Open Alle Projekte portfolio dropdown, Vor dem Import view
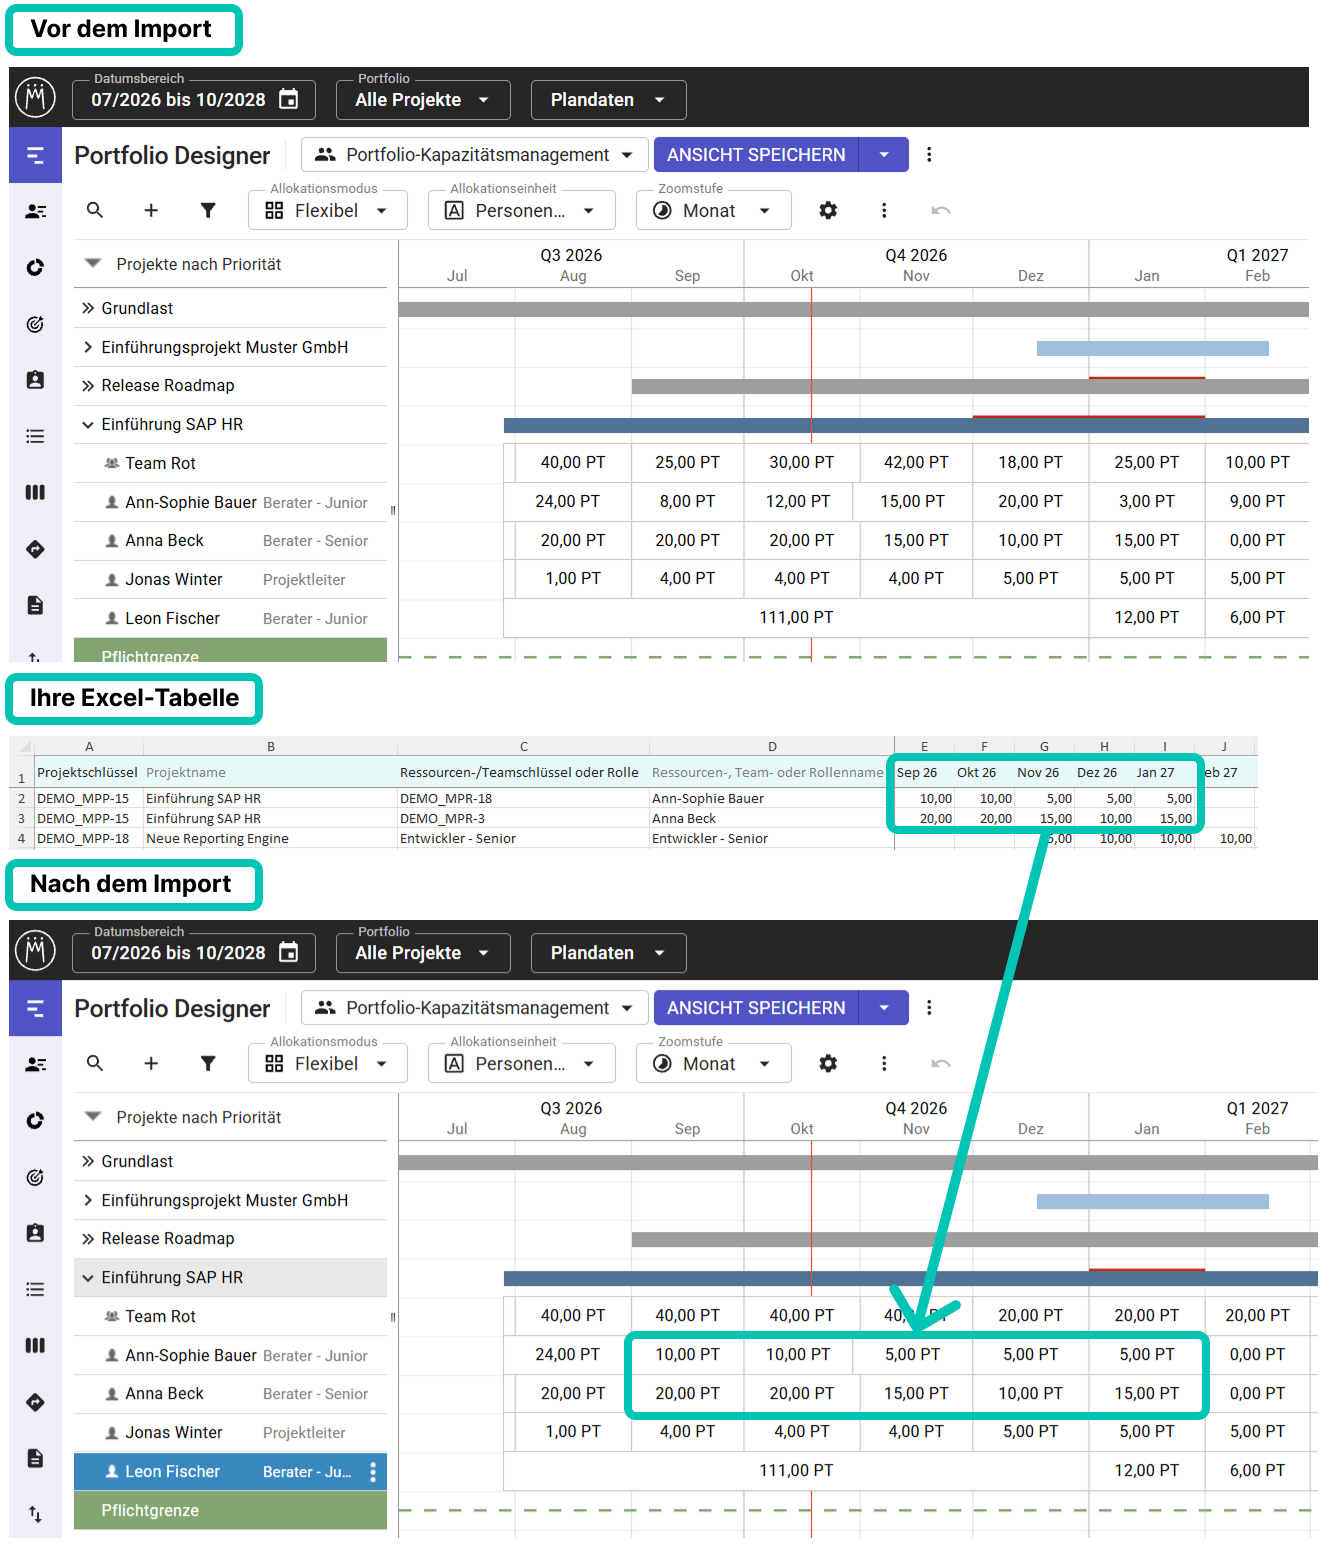The image size is (1331, 1550). (422, 100)
